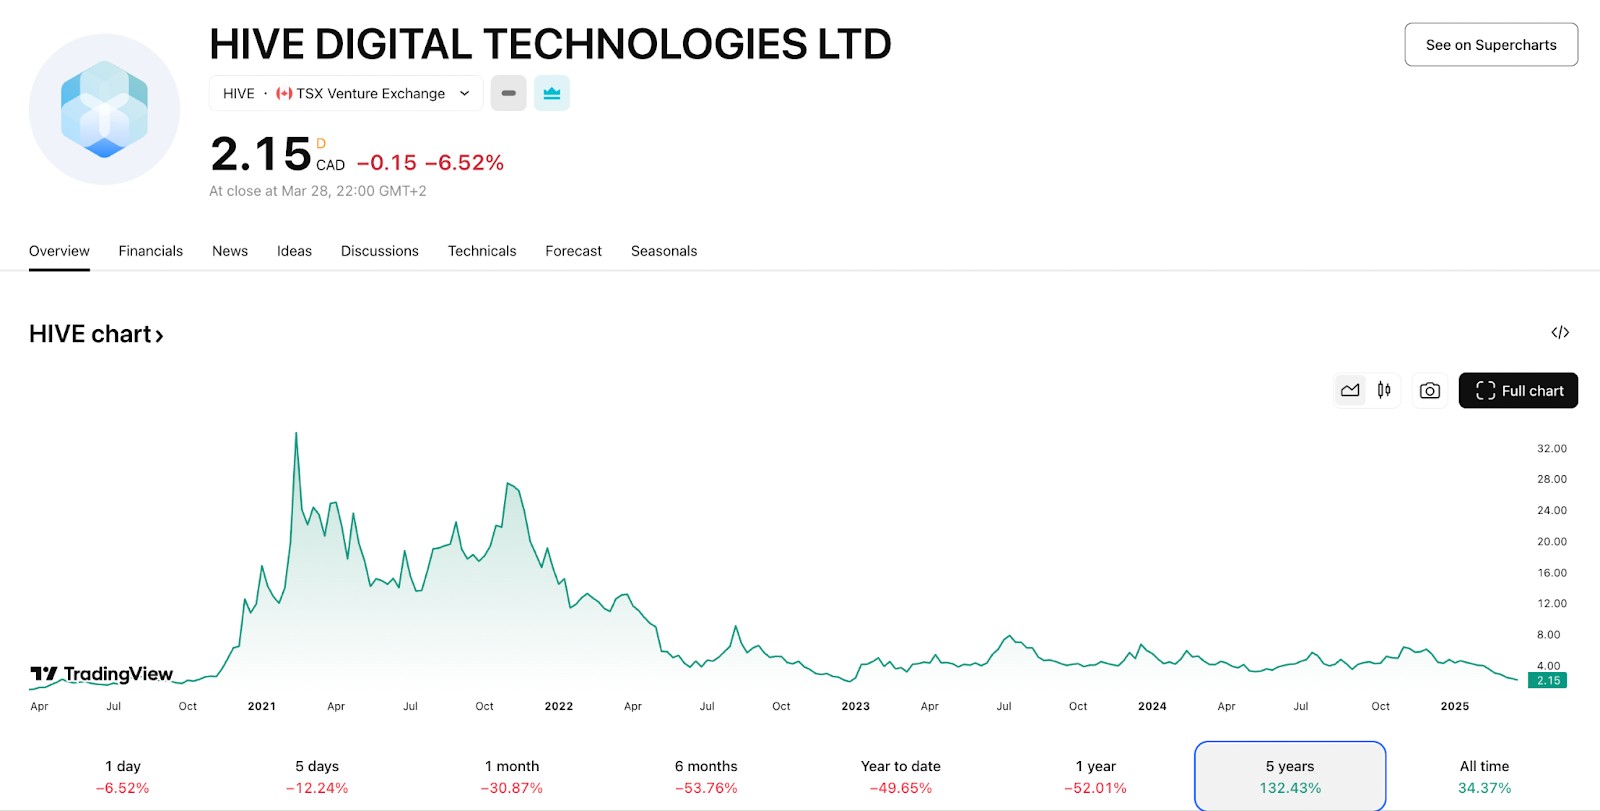
Task: Open the Seasonals tab
Action: point(664,251)
